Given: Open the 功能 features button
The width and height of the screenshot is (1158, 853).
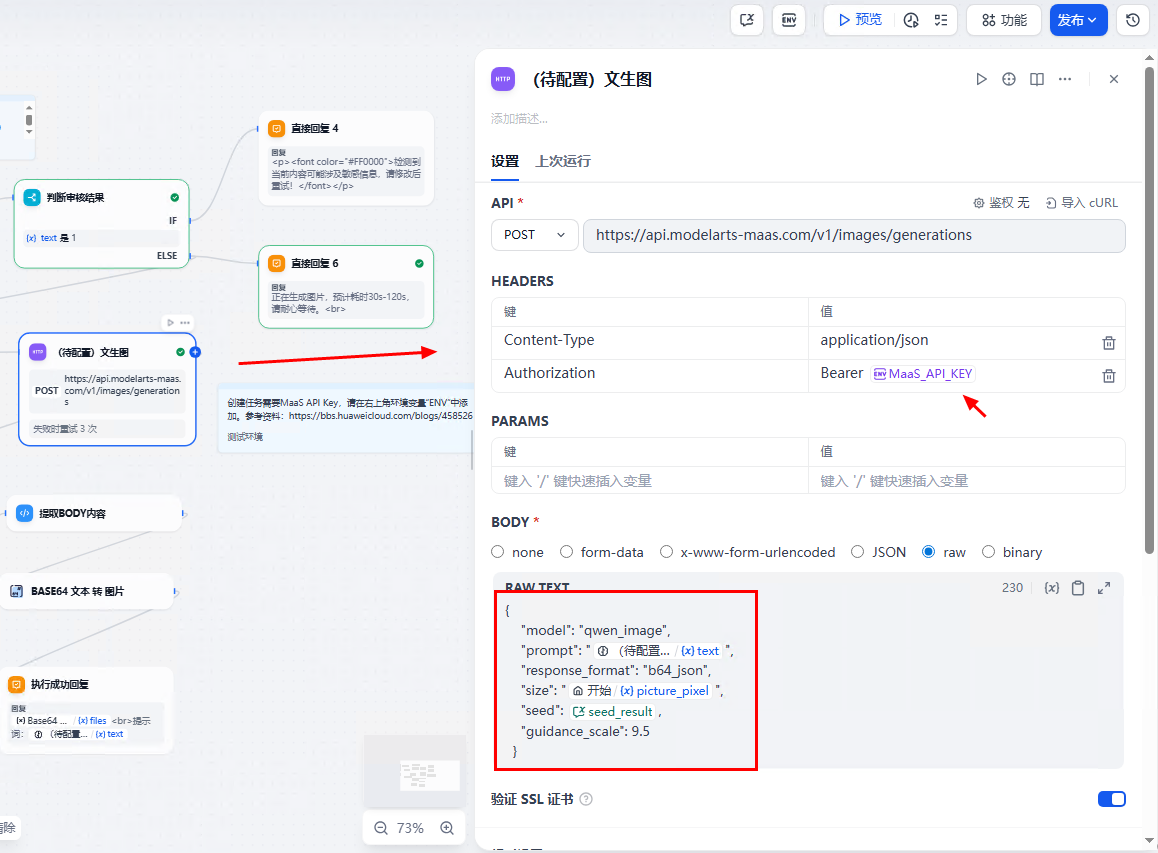Looking at the screenshot, I should [1004, 20].
